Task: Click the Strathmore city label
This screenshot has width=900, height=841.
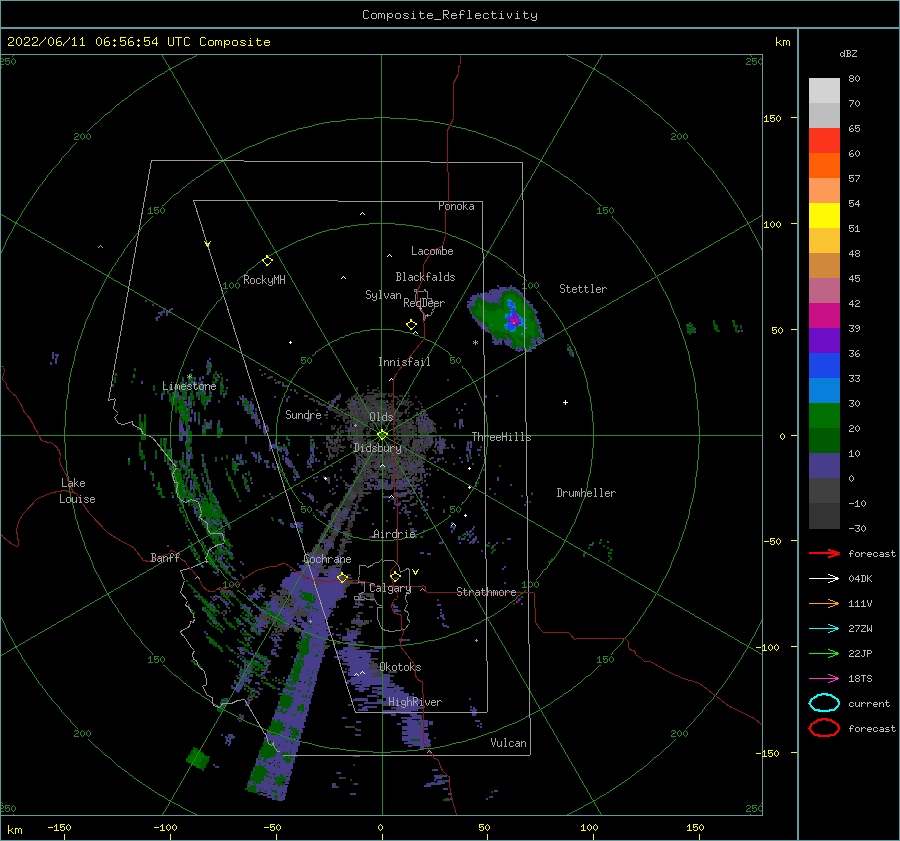Action: (x=486, y=592)
